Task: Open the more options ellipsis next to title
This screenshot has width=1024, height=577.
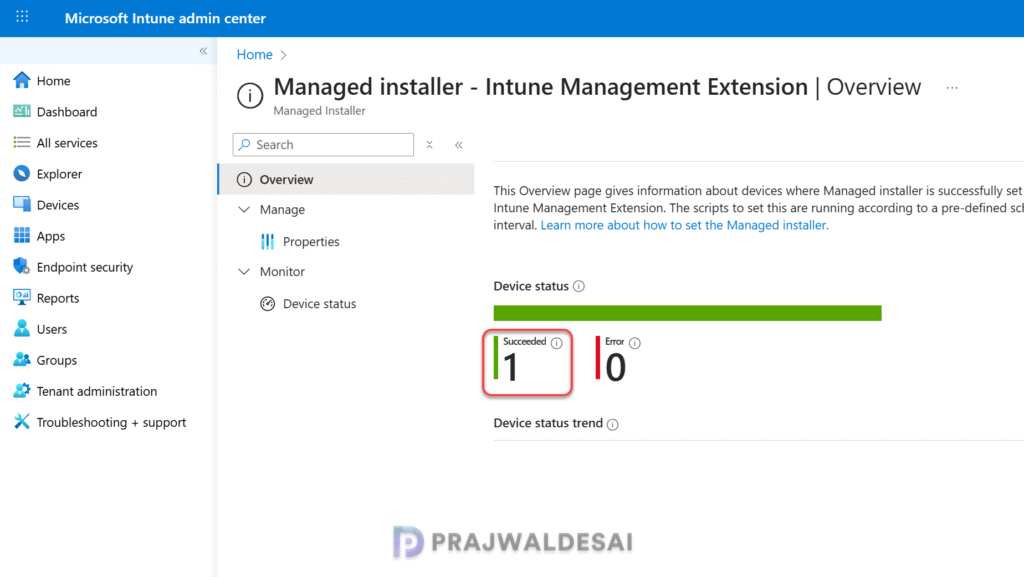Action: coord(952,87)
